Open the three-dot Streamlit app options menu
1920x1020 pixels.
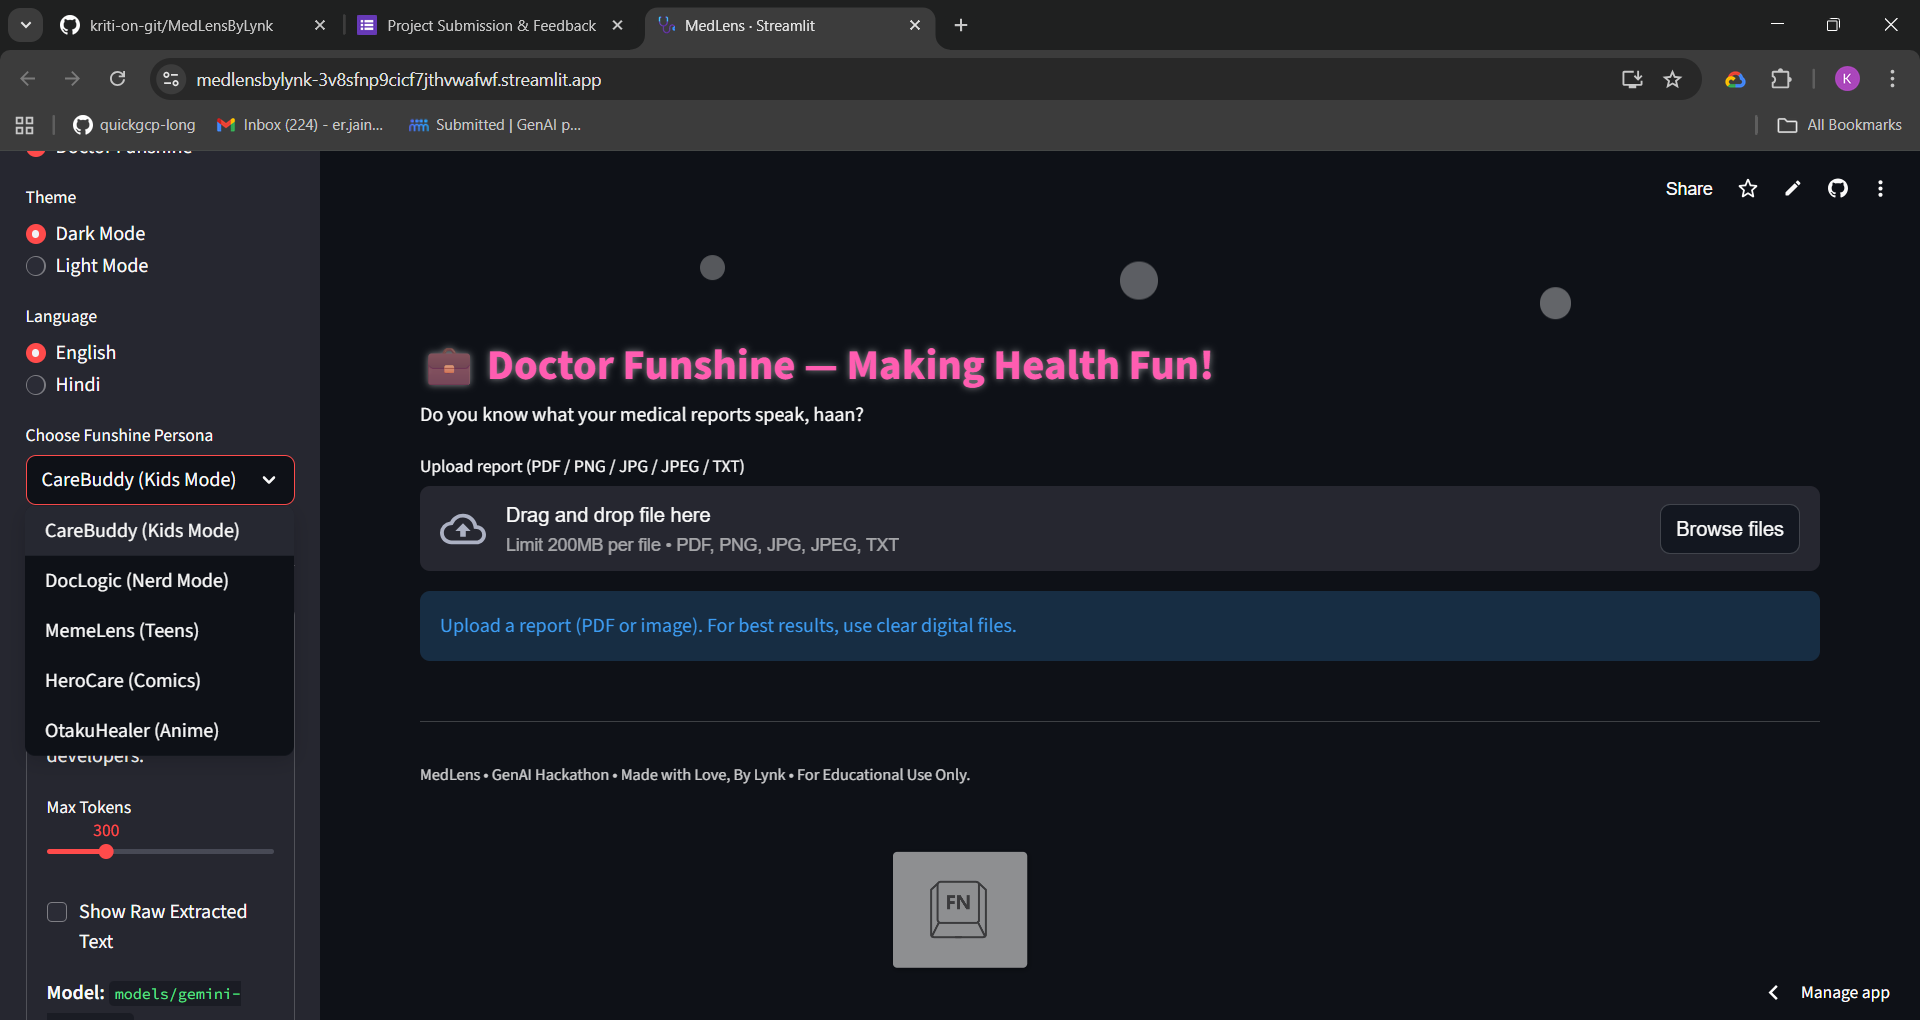point(1881,188)
